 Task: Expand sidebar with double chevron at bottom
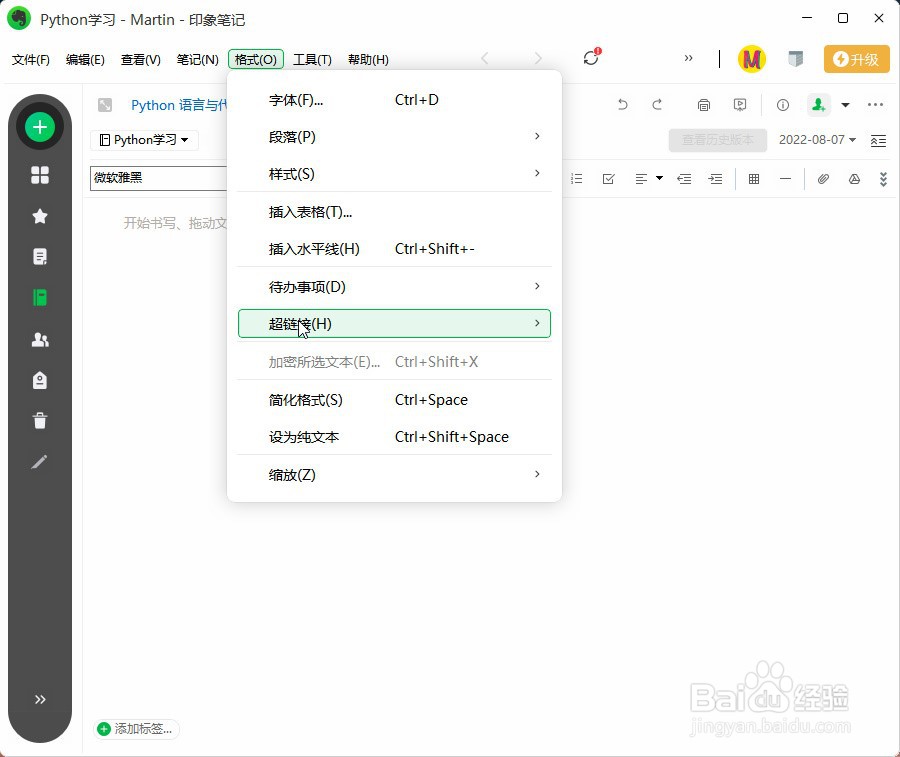(x=40, y=699)
